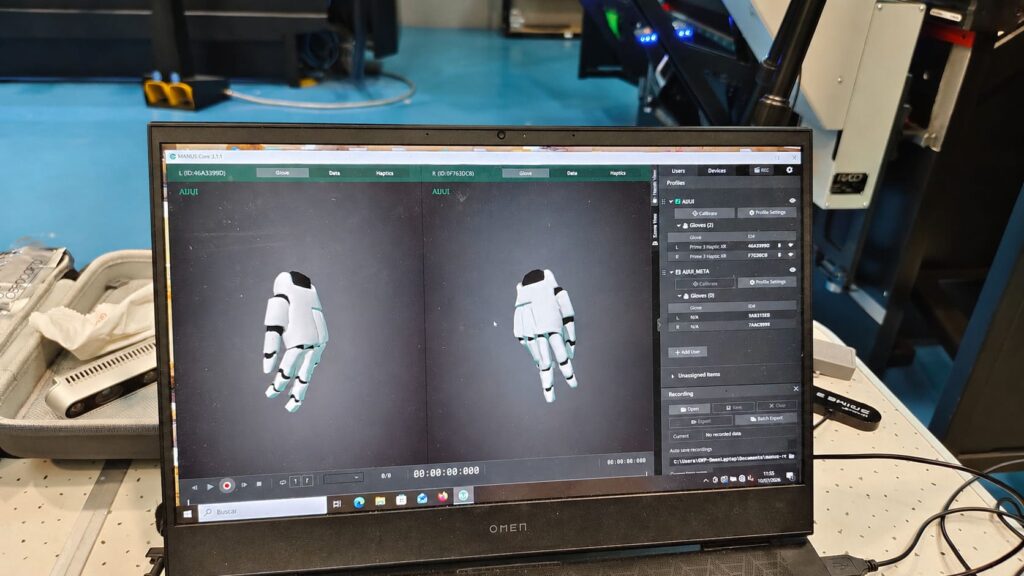Collapse Gloves (0) under AIJUI_META

pyautogui.click(x=679, y=296)
